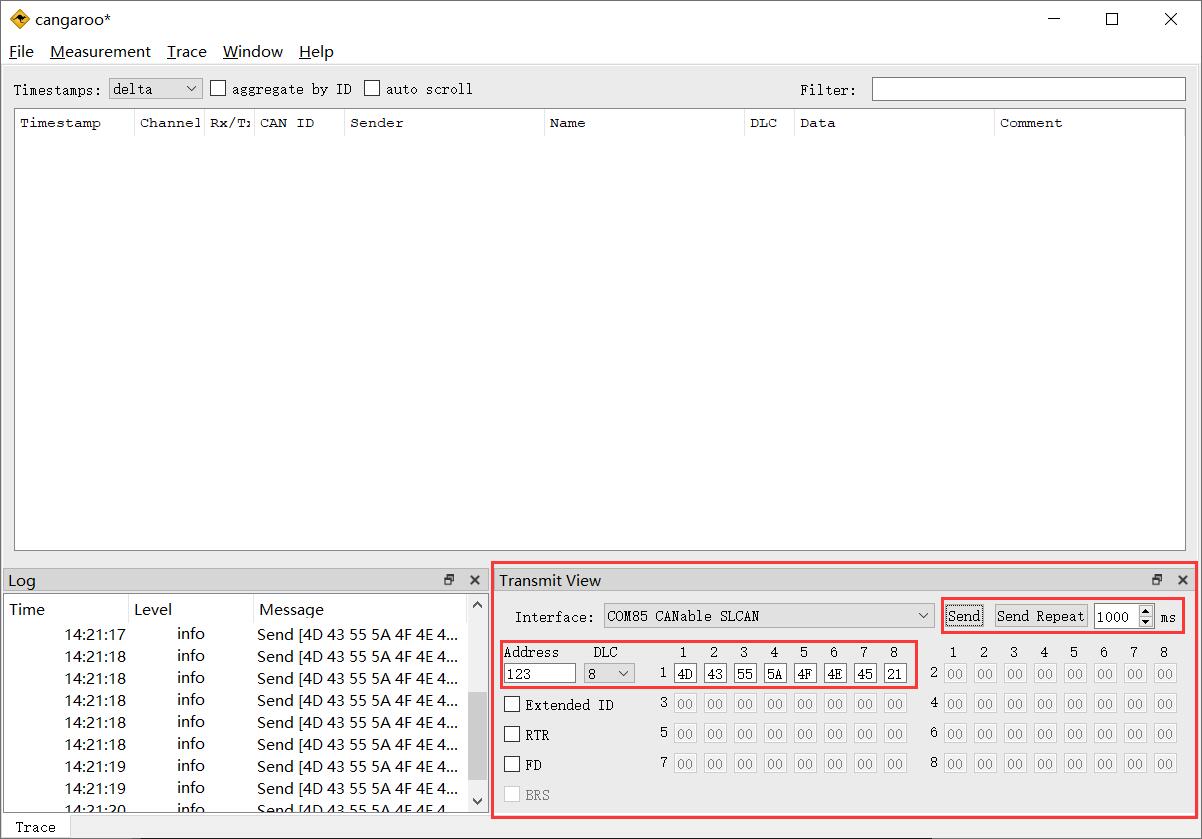1202x839 pixels.
Task: Decrease the repeat interval with the down arrow
Action: click(x=1145, y=622)
